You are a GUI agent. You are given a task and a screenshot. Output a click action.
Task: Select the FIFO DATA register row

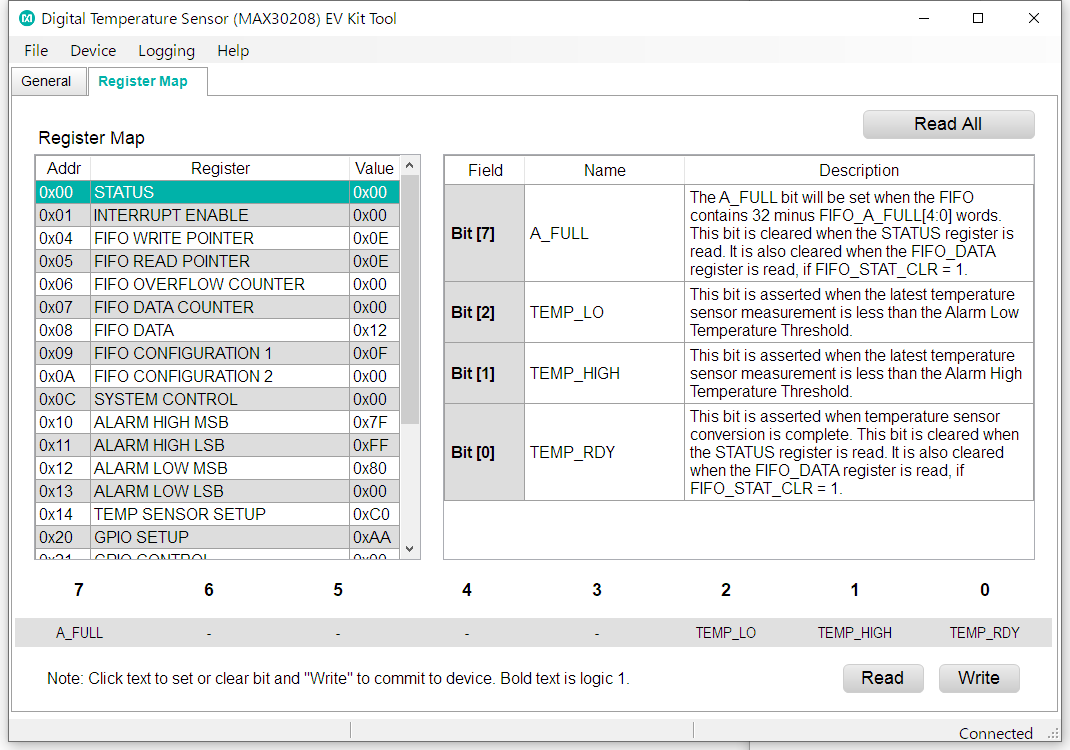click(217, 330)
